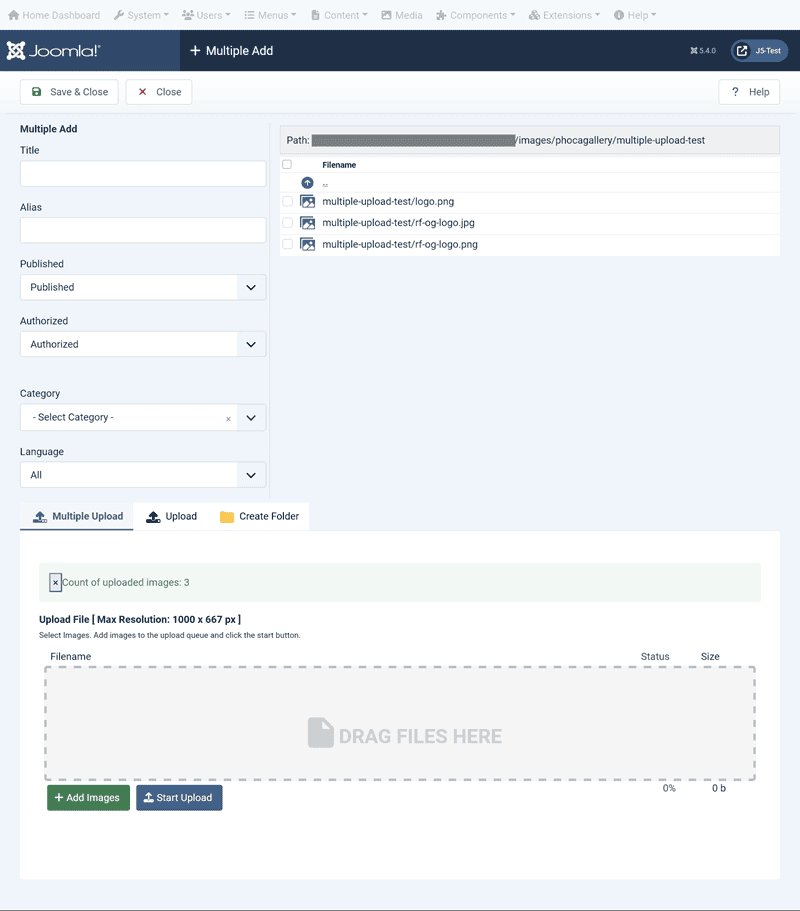800x911 pixels.
Task: Open the Language dropdown
Action: click(x=143, y=475)
